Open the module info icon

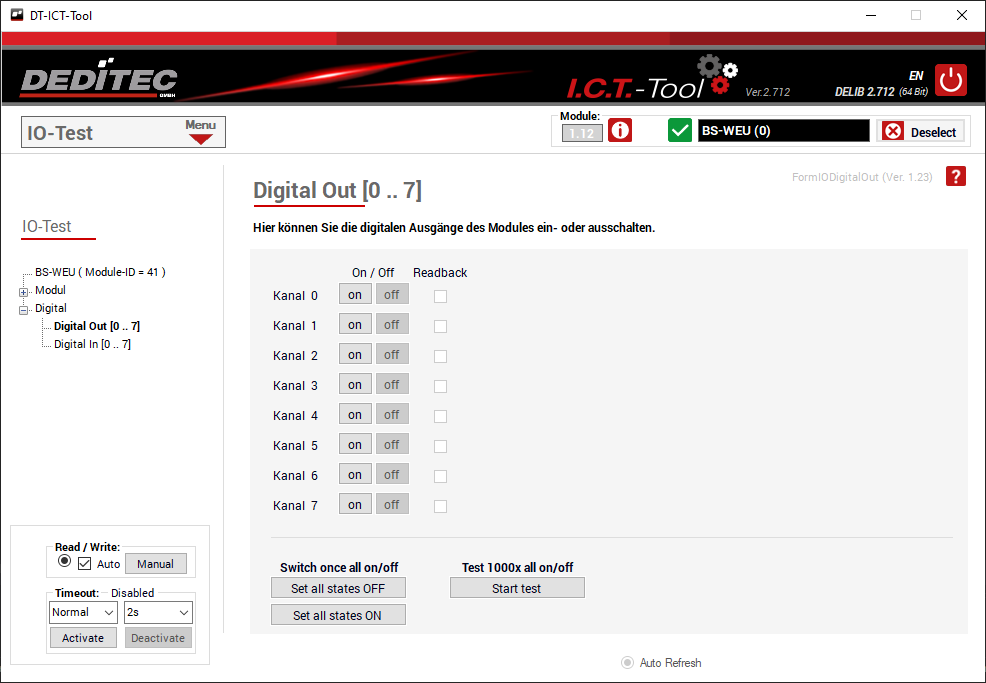[620, 131]
